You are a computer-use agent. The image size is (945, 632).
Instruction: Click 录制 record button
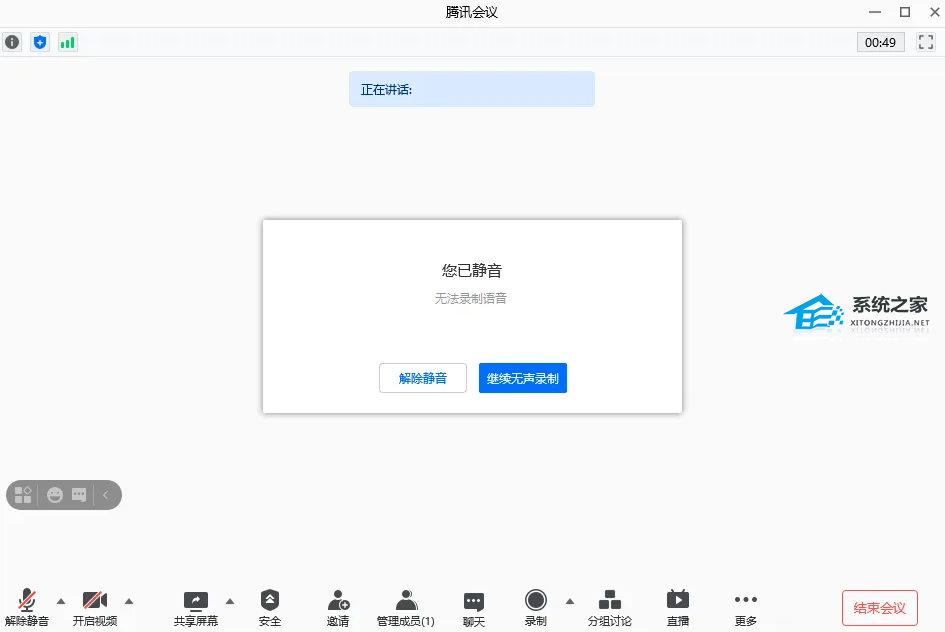pyautogui.click(x=535, y=608)
